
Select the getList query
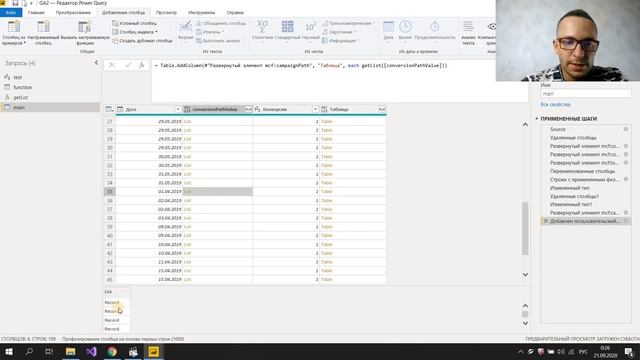point(50,98)
